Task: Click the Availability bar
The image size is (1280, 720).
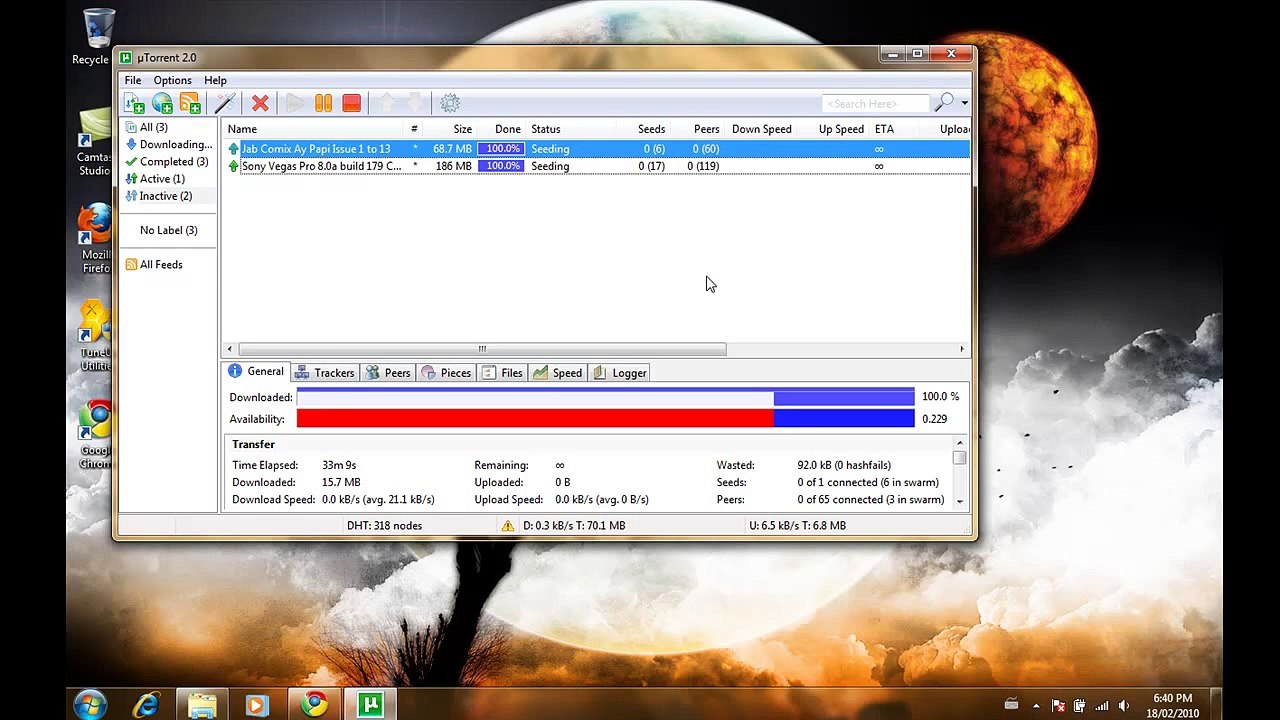Action: [605, 419]
